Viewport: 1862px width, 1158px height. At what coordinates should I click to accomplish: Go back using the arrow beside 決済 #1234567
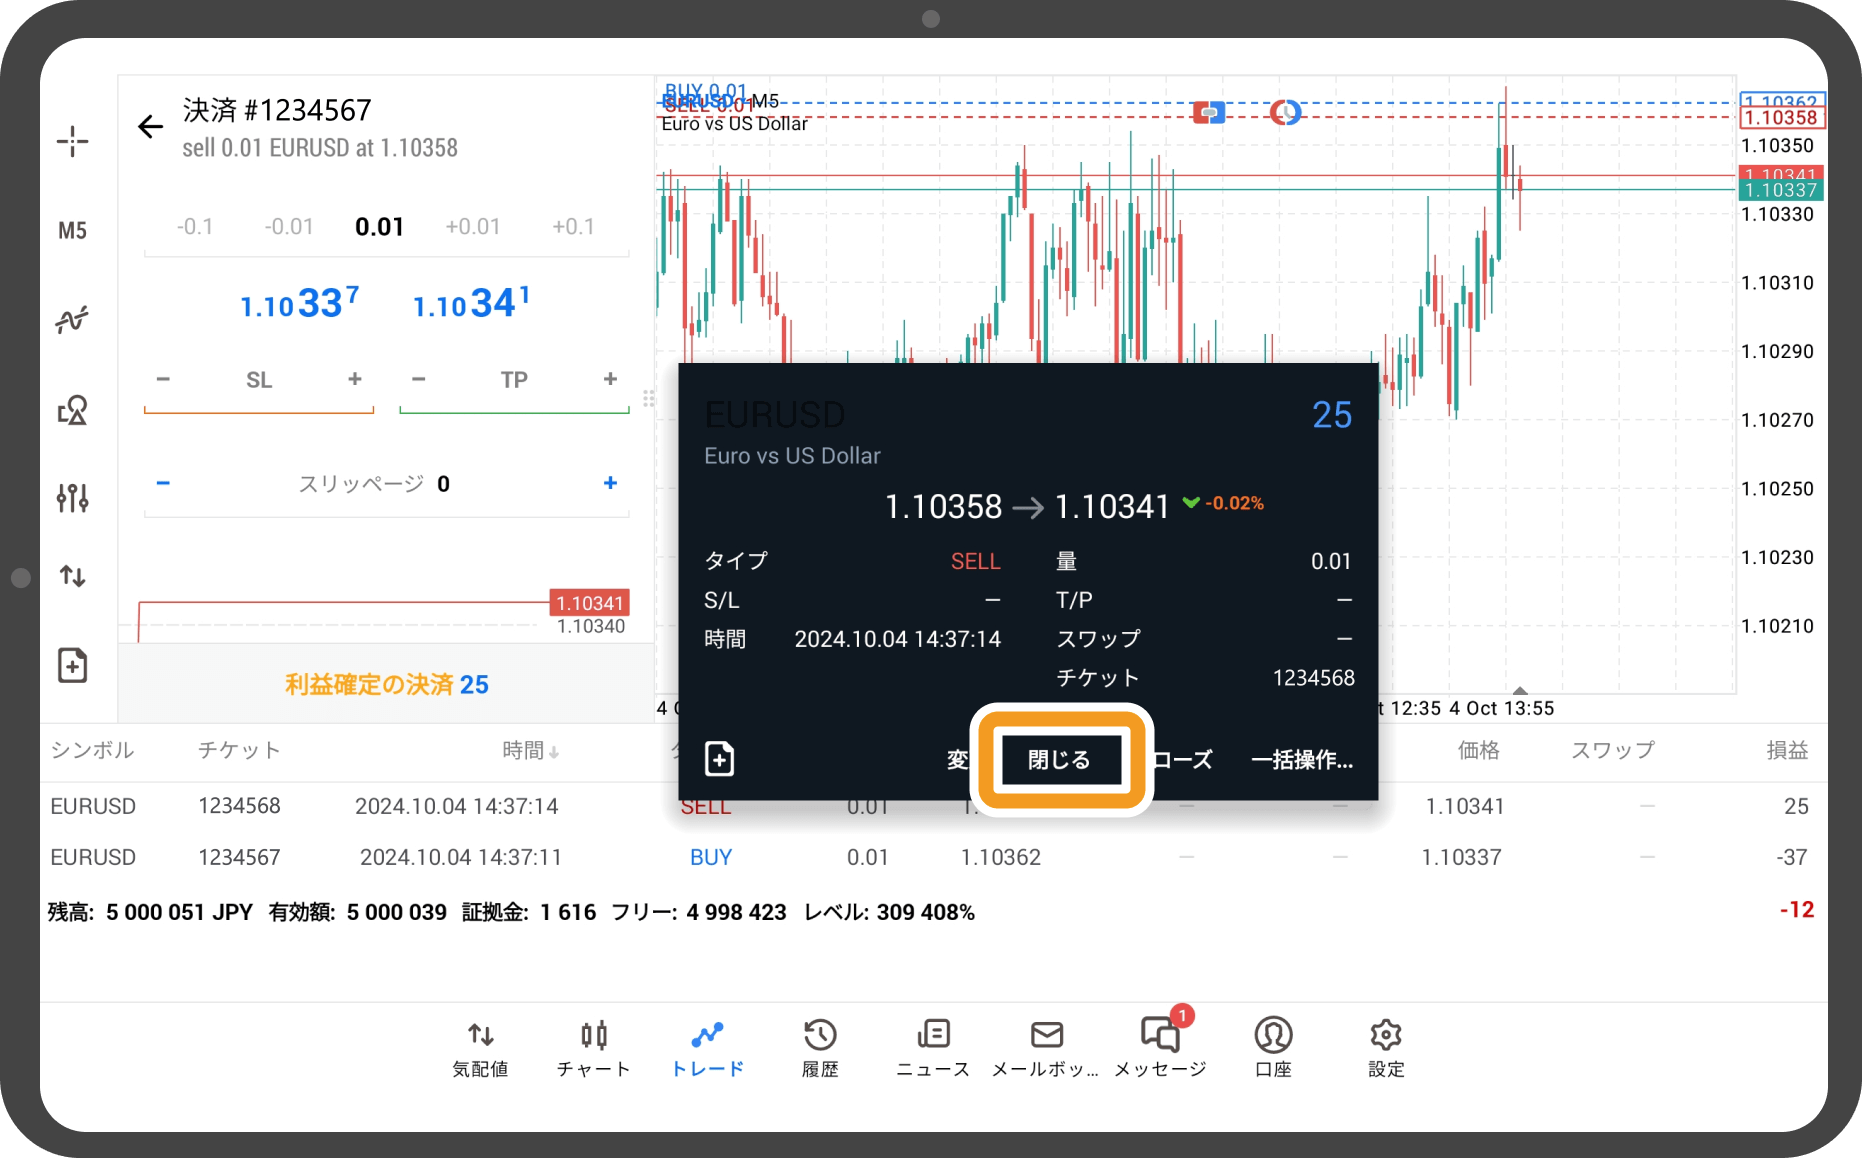click(150, 127)
